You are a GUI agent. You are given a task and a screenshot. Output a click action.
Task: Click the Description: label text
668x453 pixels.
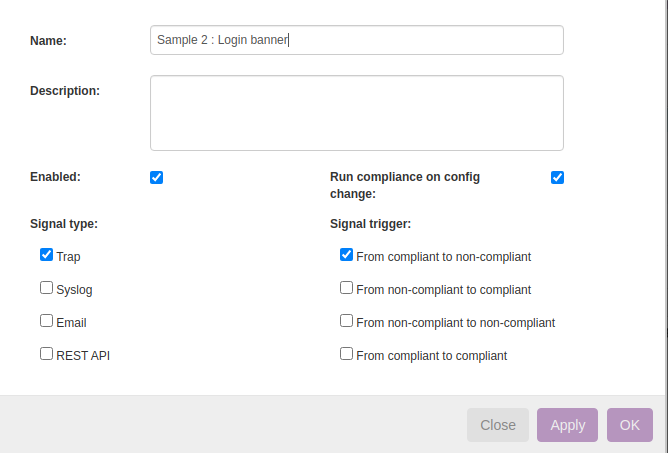(x=65, y=91)
